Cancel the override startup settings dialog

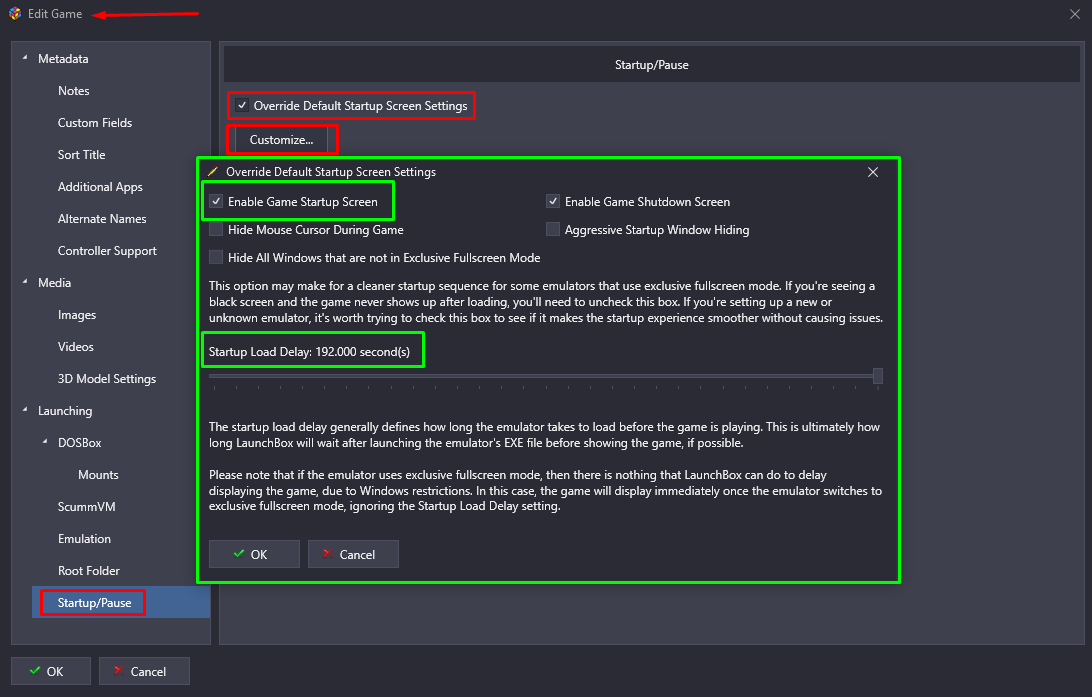tap(353, 554)
